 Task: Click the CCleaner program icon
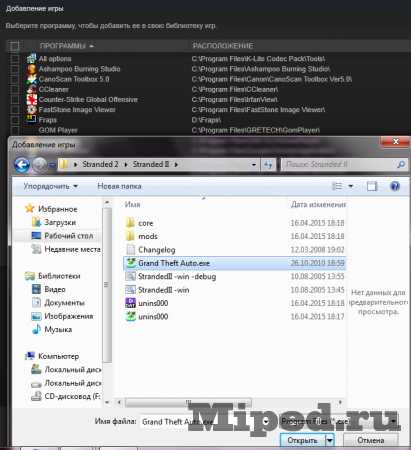pos(32,89)
